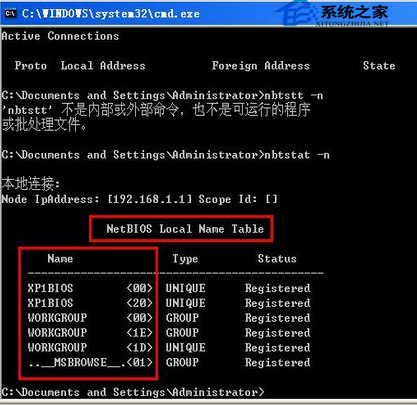Click GROUP type in WORKGROUP <1E> row

tap(182, 333)
